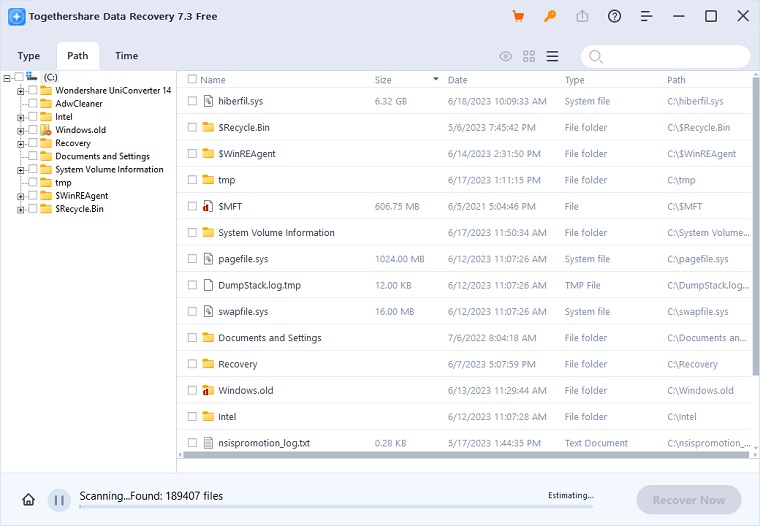Check the Documents and Settings list checkbox
Viewport: 760px width, 526px height.
(x=192, y=337)
